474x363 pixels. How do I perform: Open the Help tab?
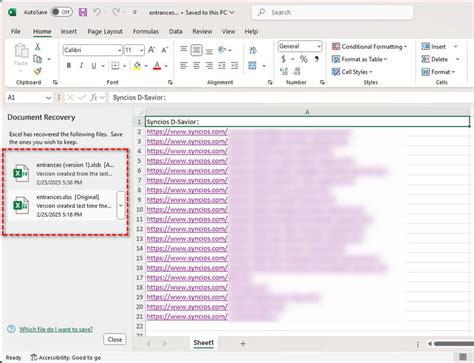251,31
